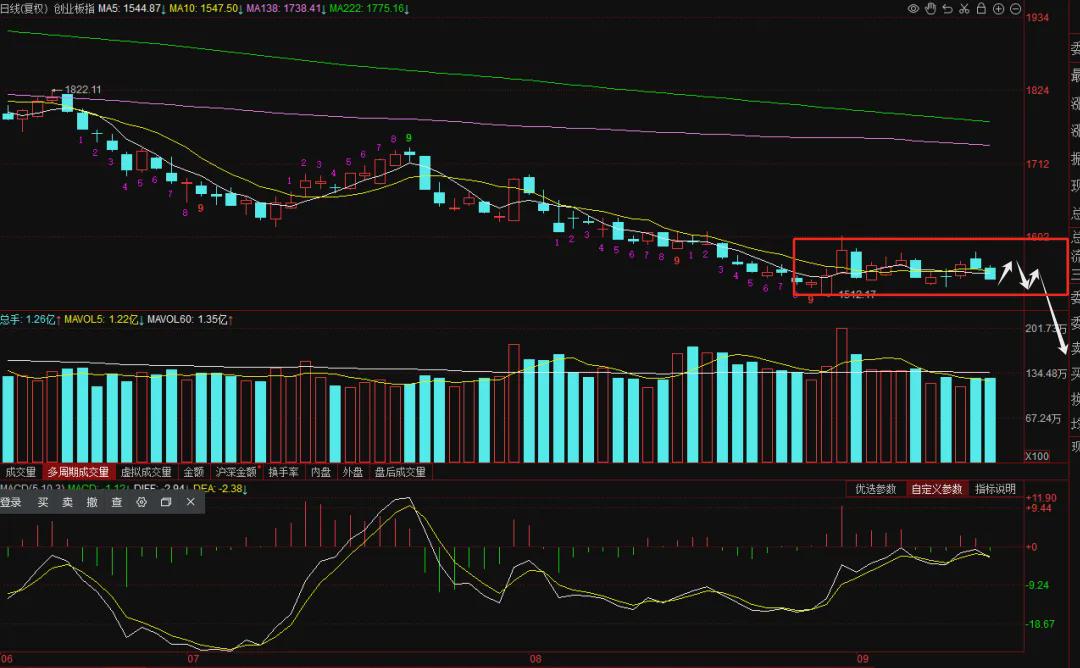The width and height of the screenshot is (1080, 668).
Task: Open the 换手率 indicator tab
Action: tap(284, 472)
